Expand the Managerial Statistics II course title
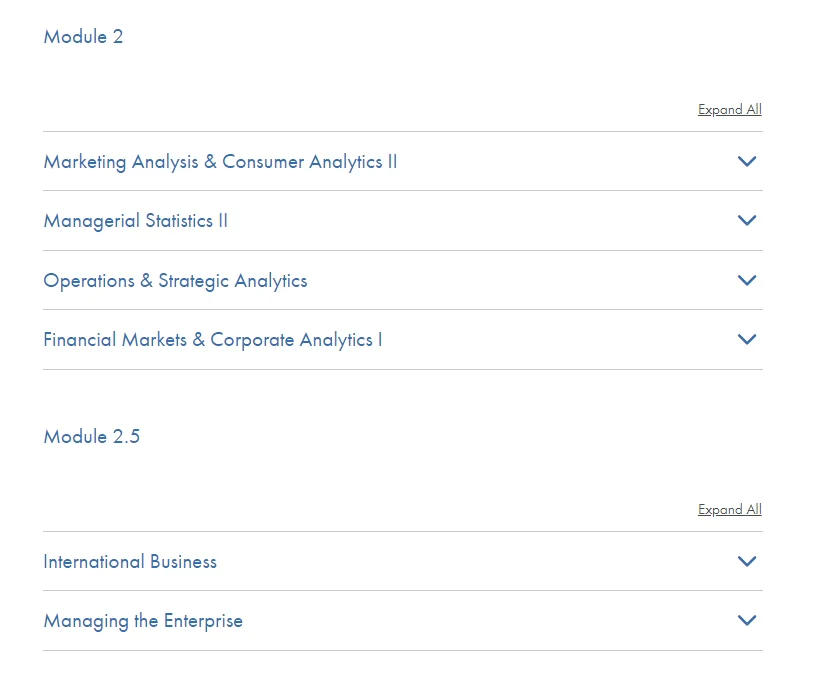This screenshot has width=821, height=676. coord(135,221)
